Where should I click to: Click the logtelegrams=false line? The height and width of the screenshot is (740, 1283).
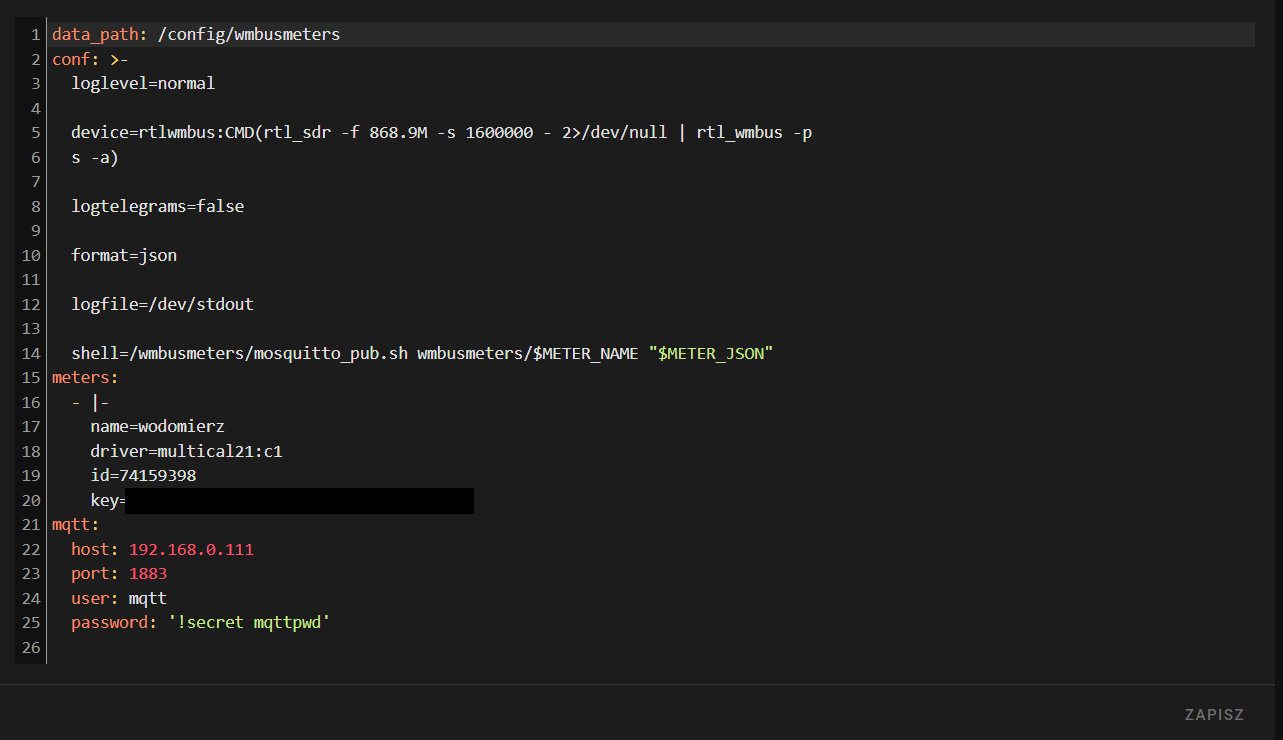click(158, 206)
